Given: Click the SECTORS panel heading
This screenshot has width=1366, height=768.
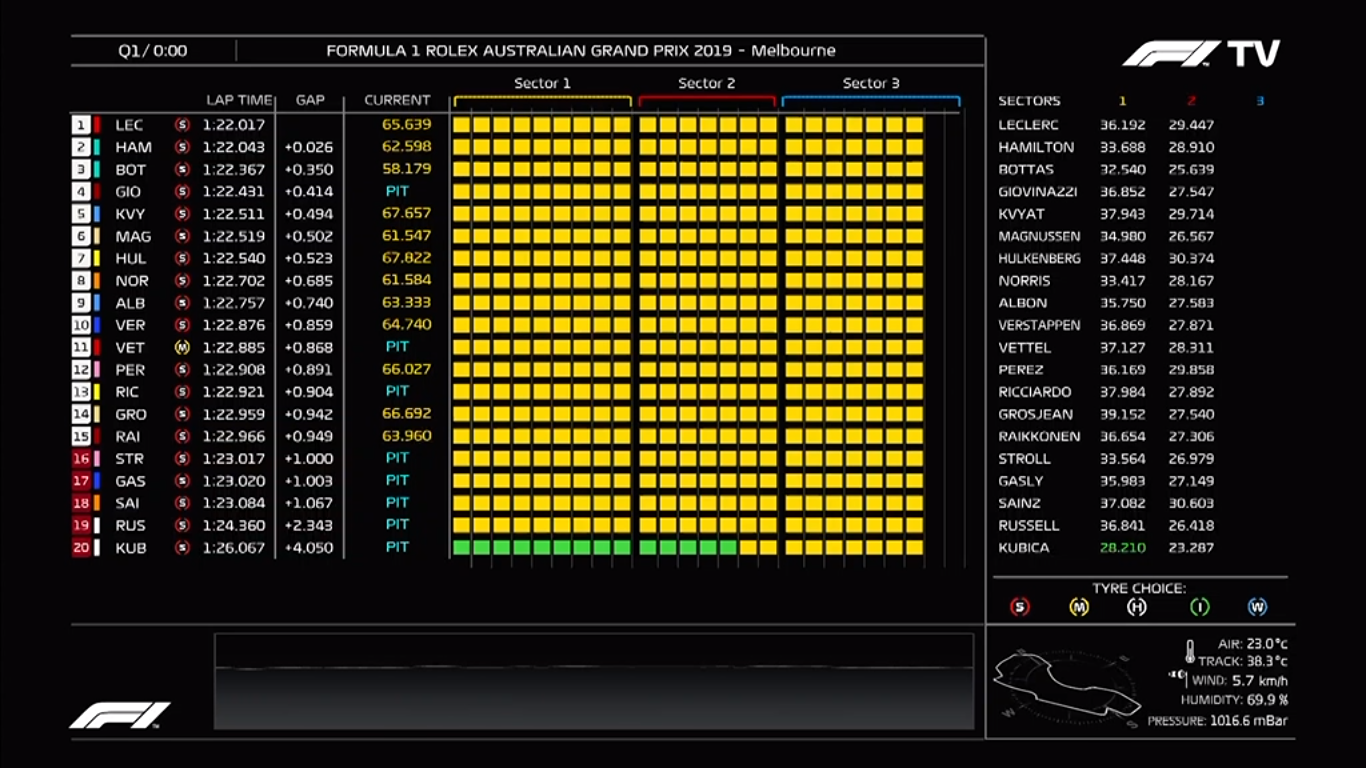Looking at the screenshot, I should (x=1029, y=101).
